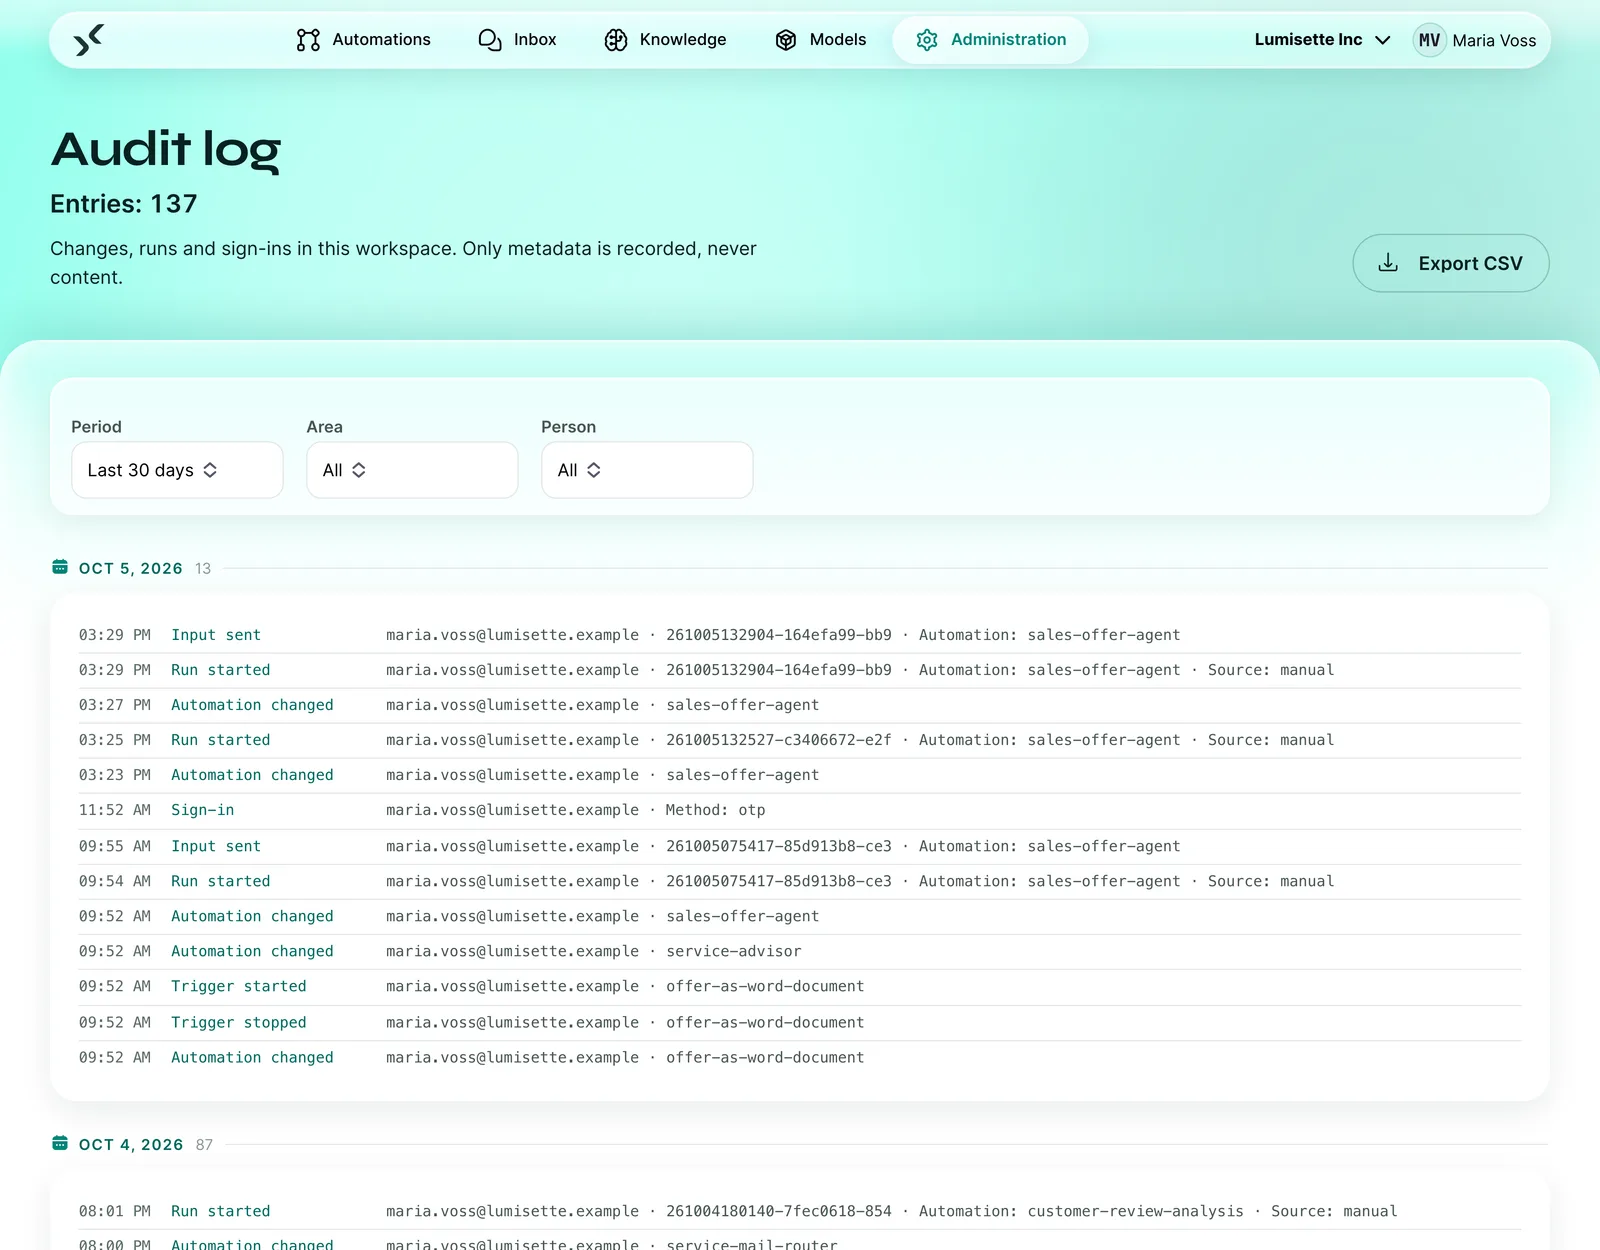Screen dimensions: 1600x1250
Task: Go to the Inbox tab
Action: click(517, 40)
